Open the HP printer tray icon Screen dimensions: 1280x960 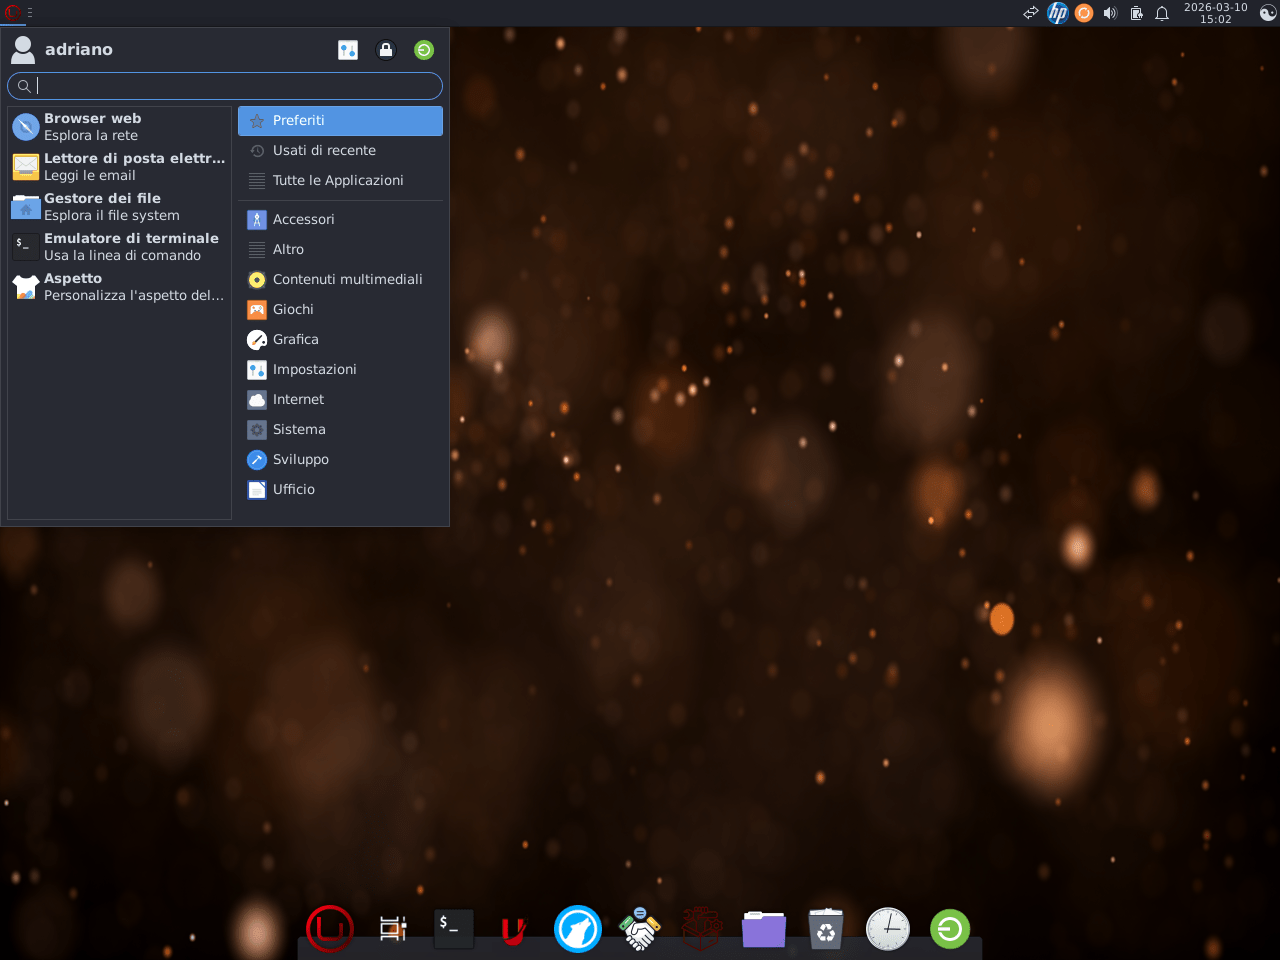click(1057, 13)
